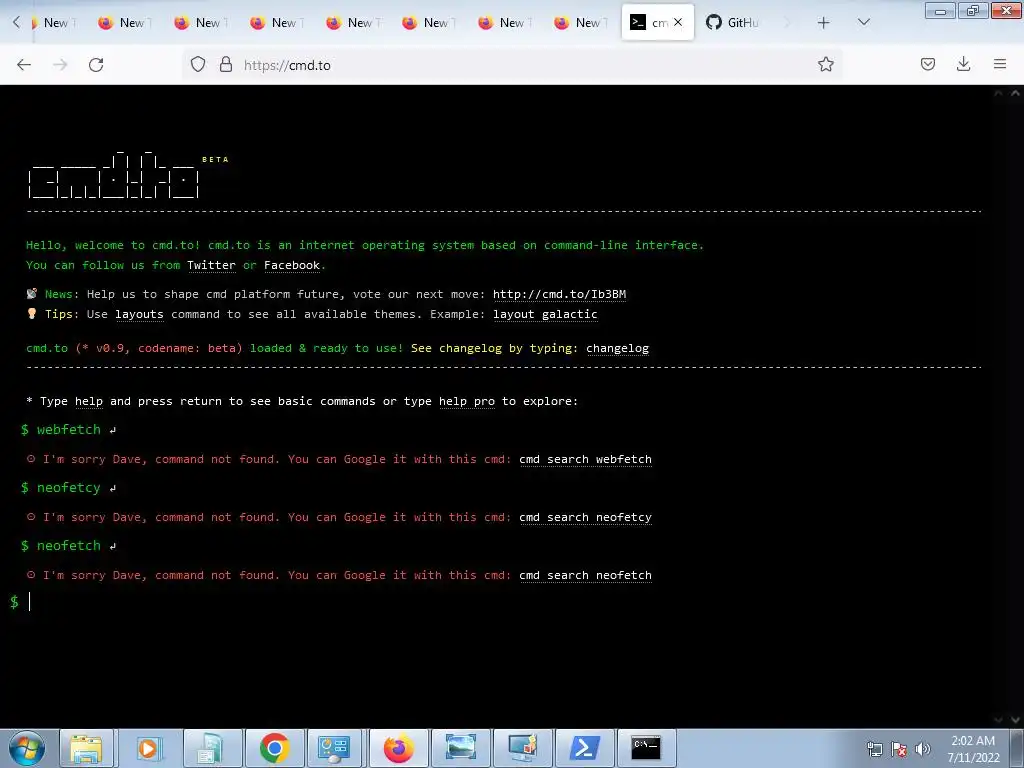Image resolution: width=1024 pixels, height=768 pixels.
Task: Go back with the browser back arrow
Action: click(x=24, y=65)
